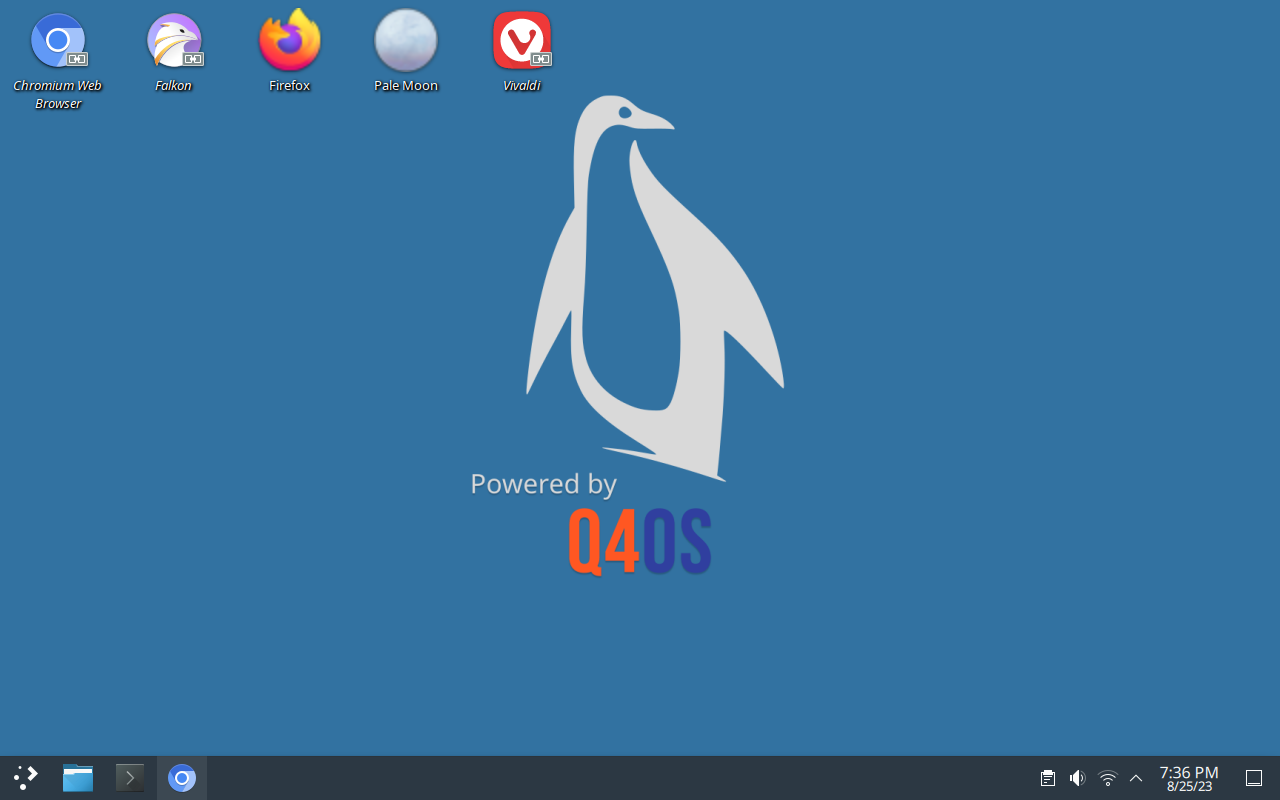Open the Vivaldi browser desktop icon
The image size is (1280, 800).
click(x=522, y=41)
